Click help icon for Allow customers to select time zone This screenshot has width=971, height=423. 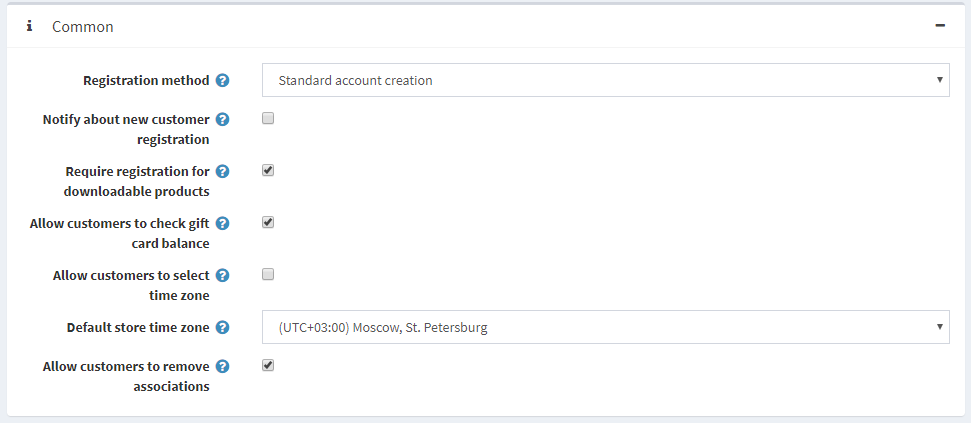222,275
